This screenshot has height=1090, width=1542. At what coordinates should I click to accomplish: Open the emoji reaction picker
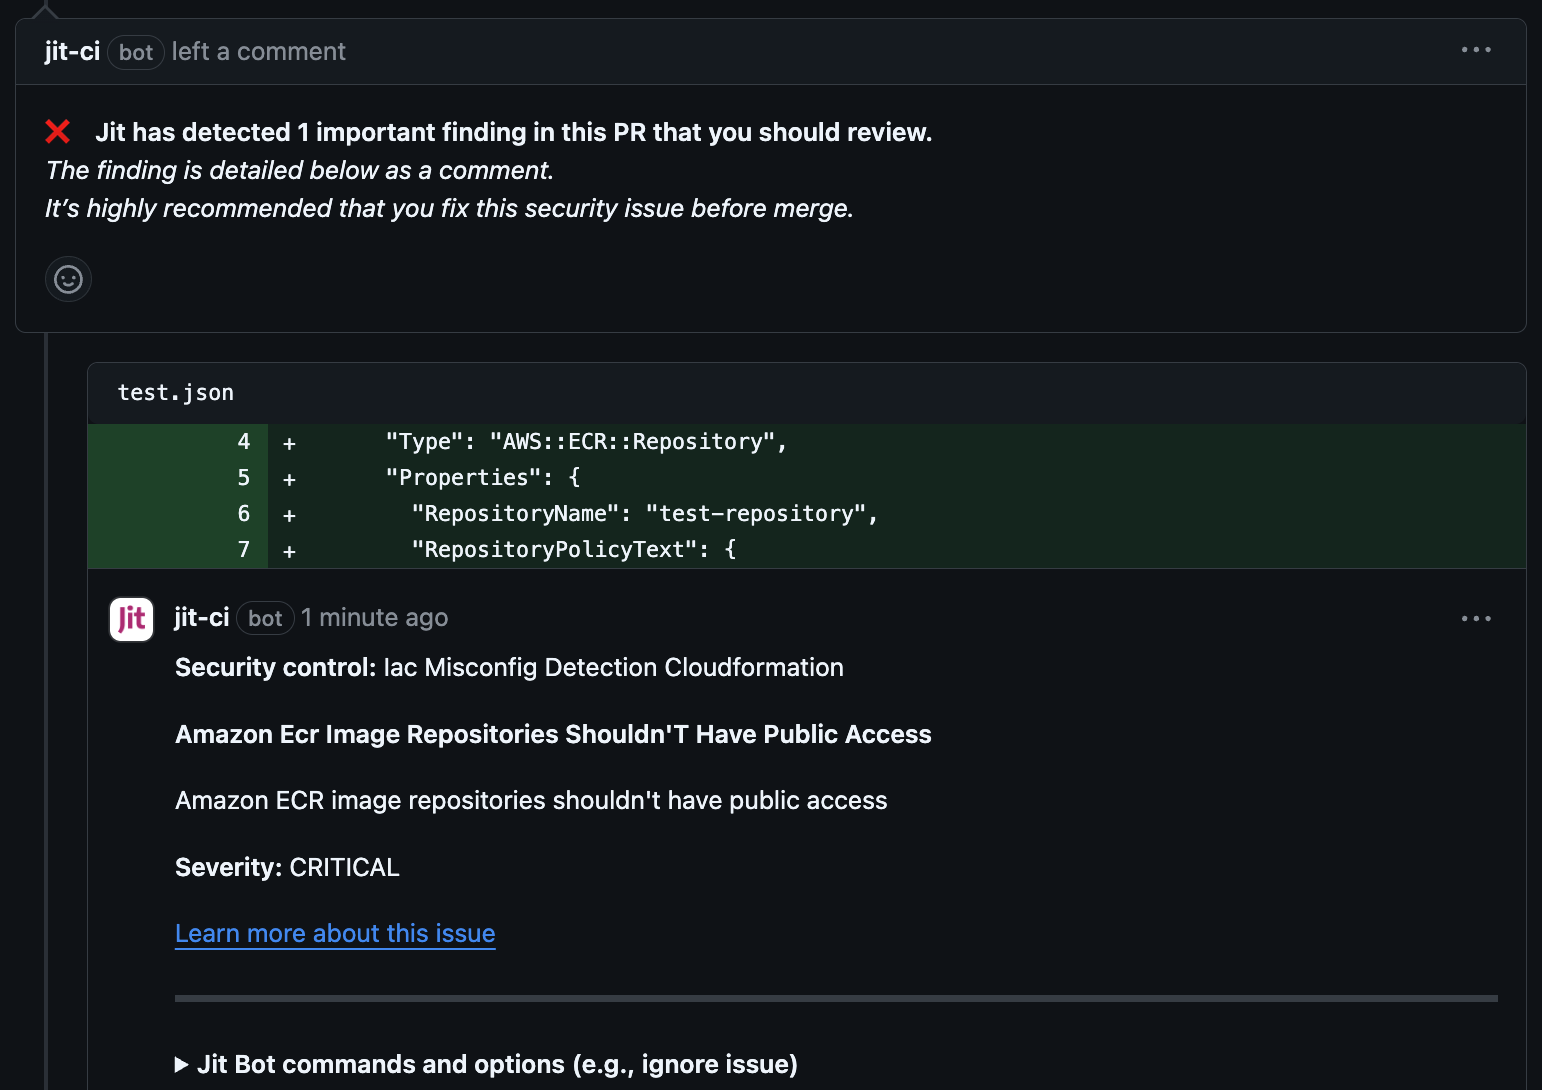[x=68, y=279]
